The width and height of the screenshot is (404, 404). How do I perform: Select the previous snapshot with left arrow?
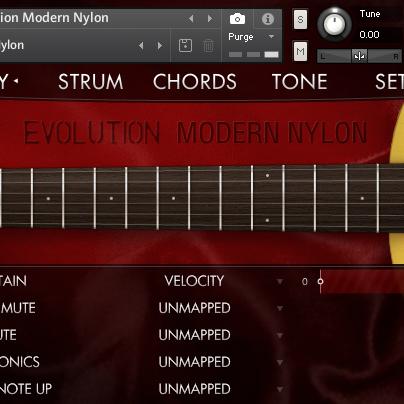tap(141, 46)
